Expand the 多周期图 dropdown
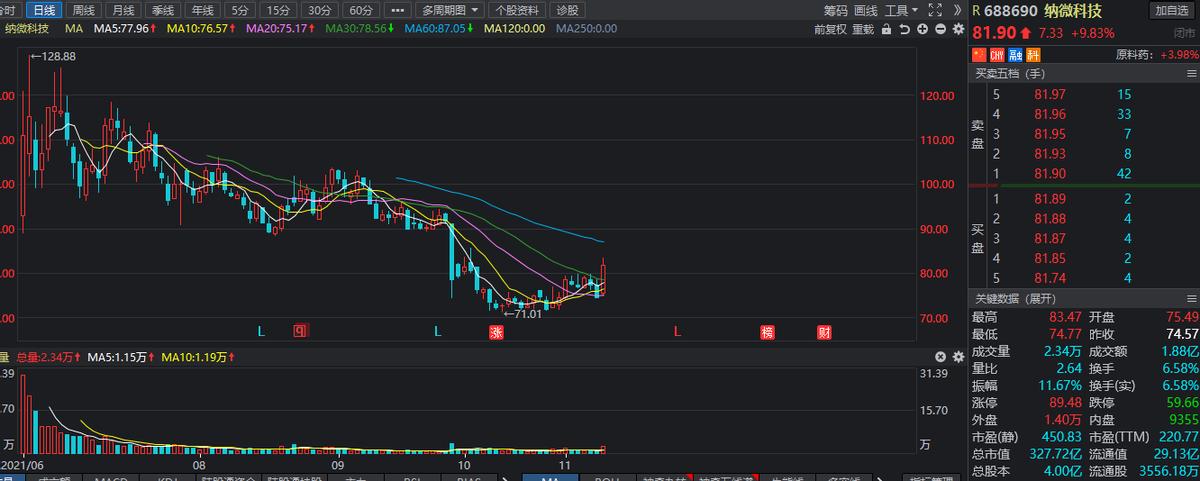The width and height of the screenshot is (1200, 481). click(x=449, y=10)
